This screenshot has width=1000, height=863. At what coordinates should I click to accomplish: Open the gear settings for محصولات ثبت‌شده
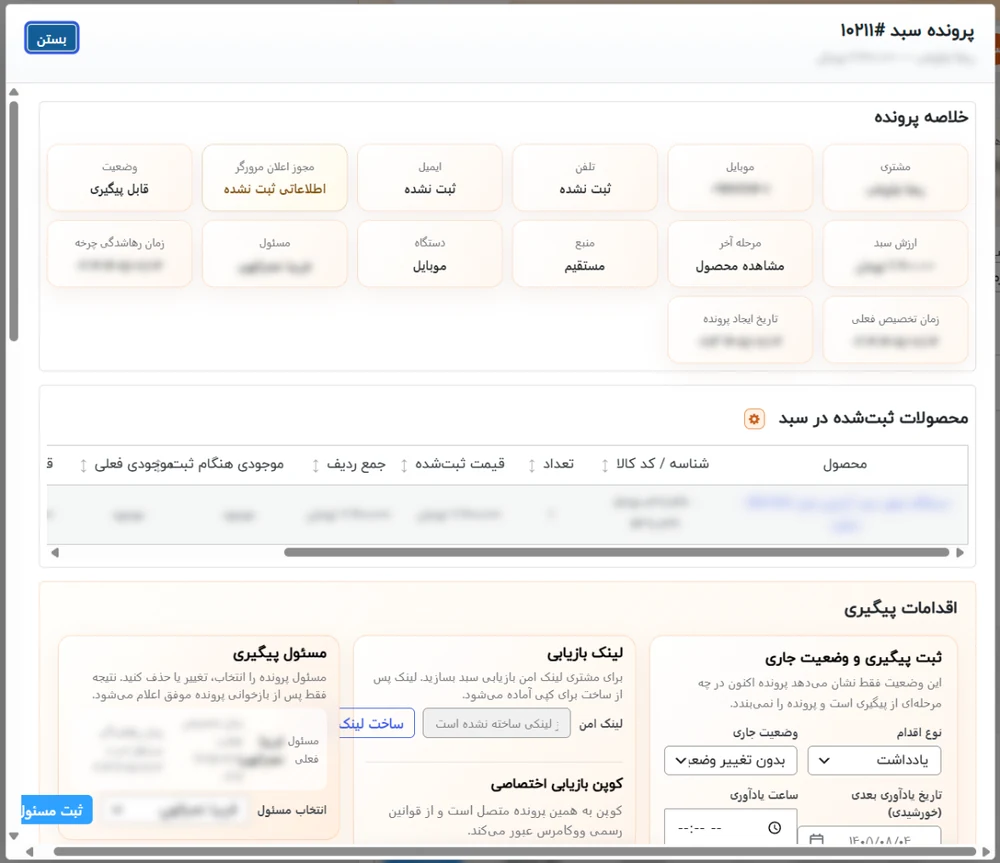tap(754, 419)
